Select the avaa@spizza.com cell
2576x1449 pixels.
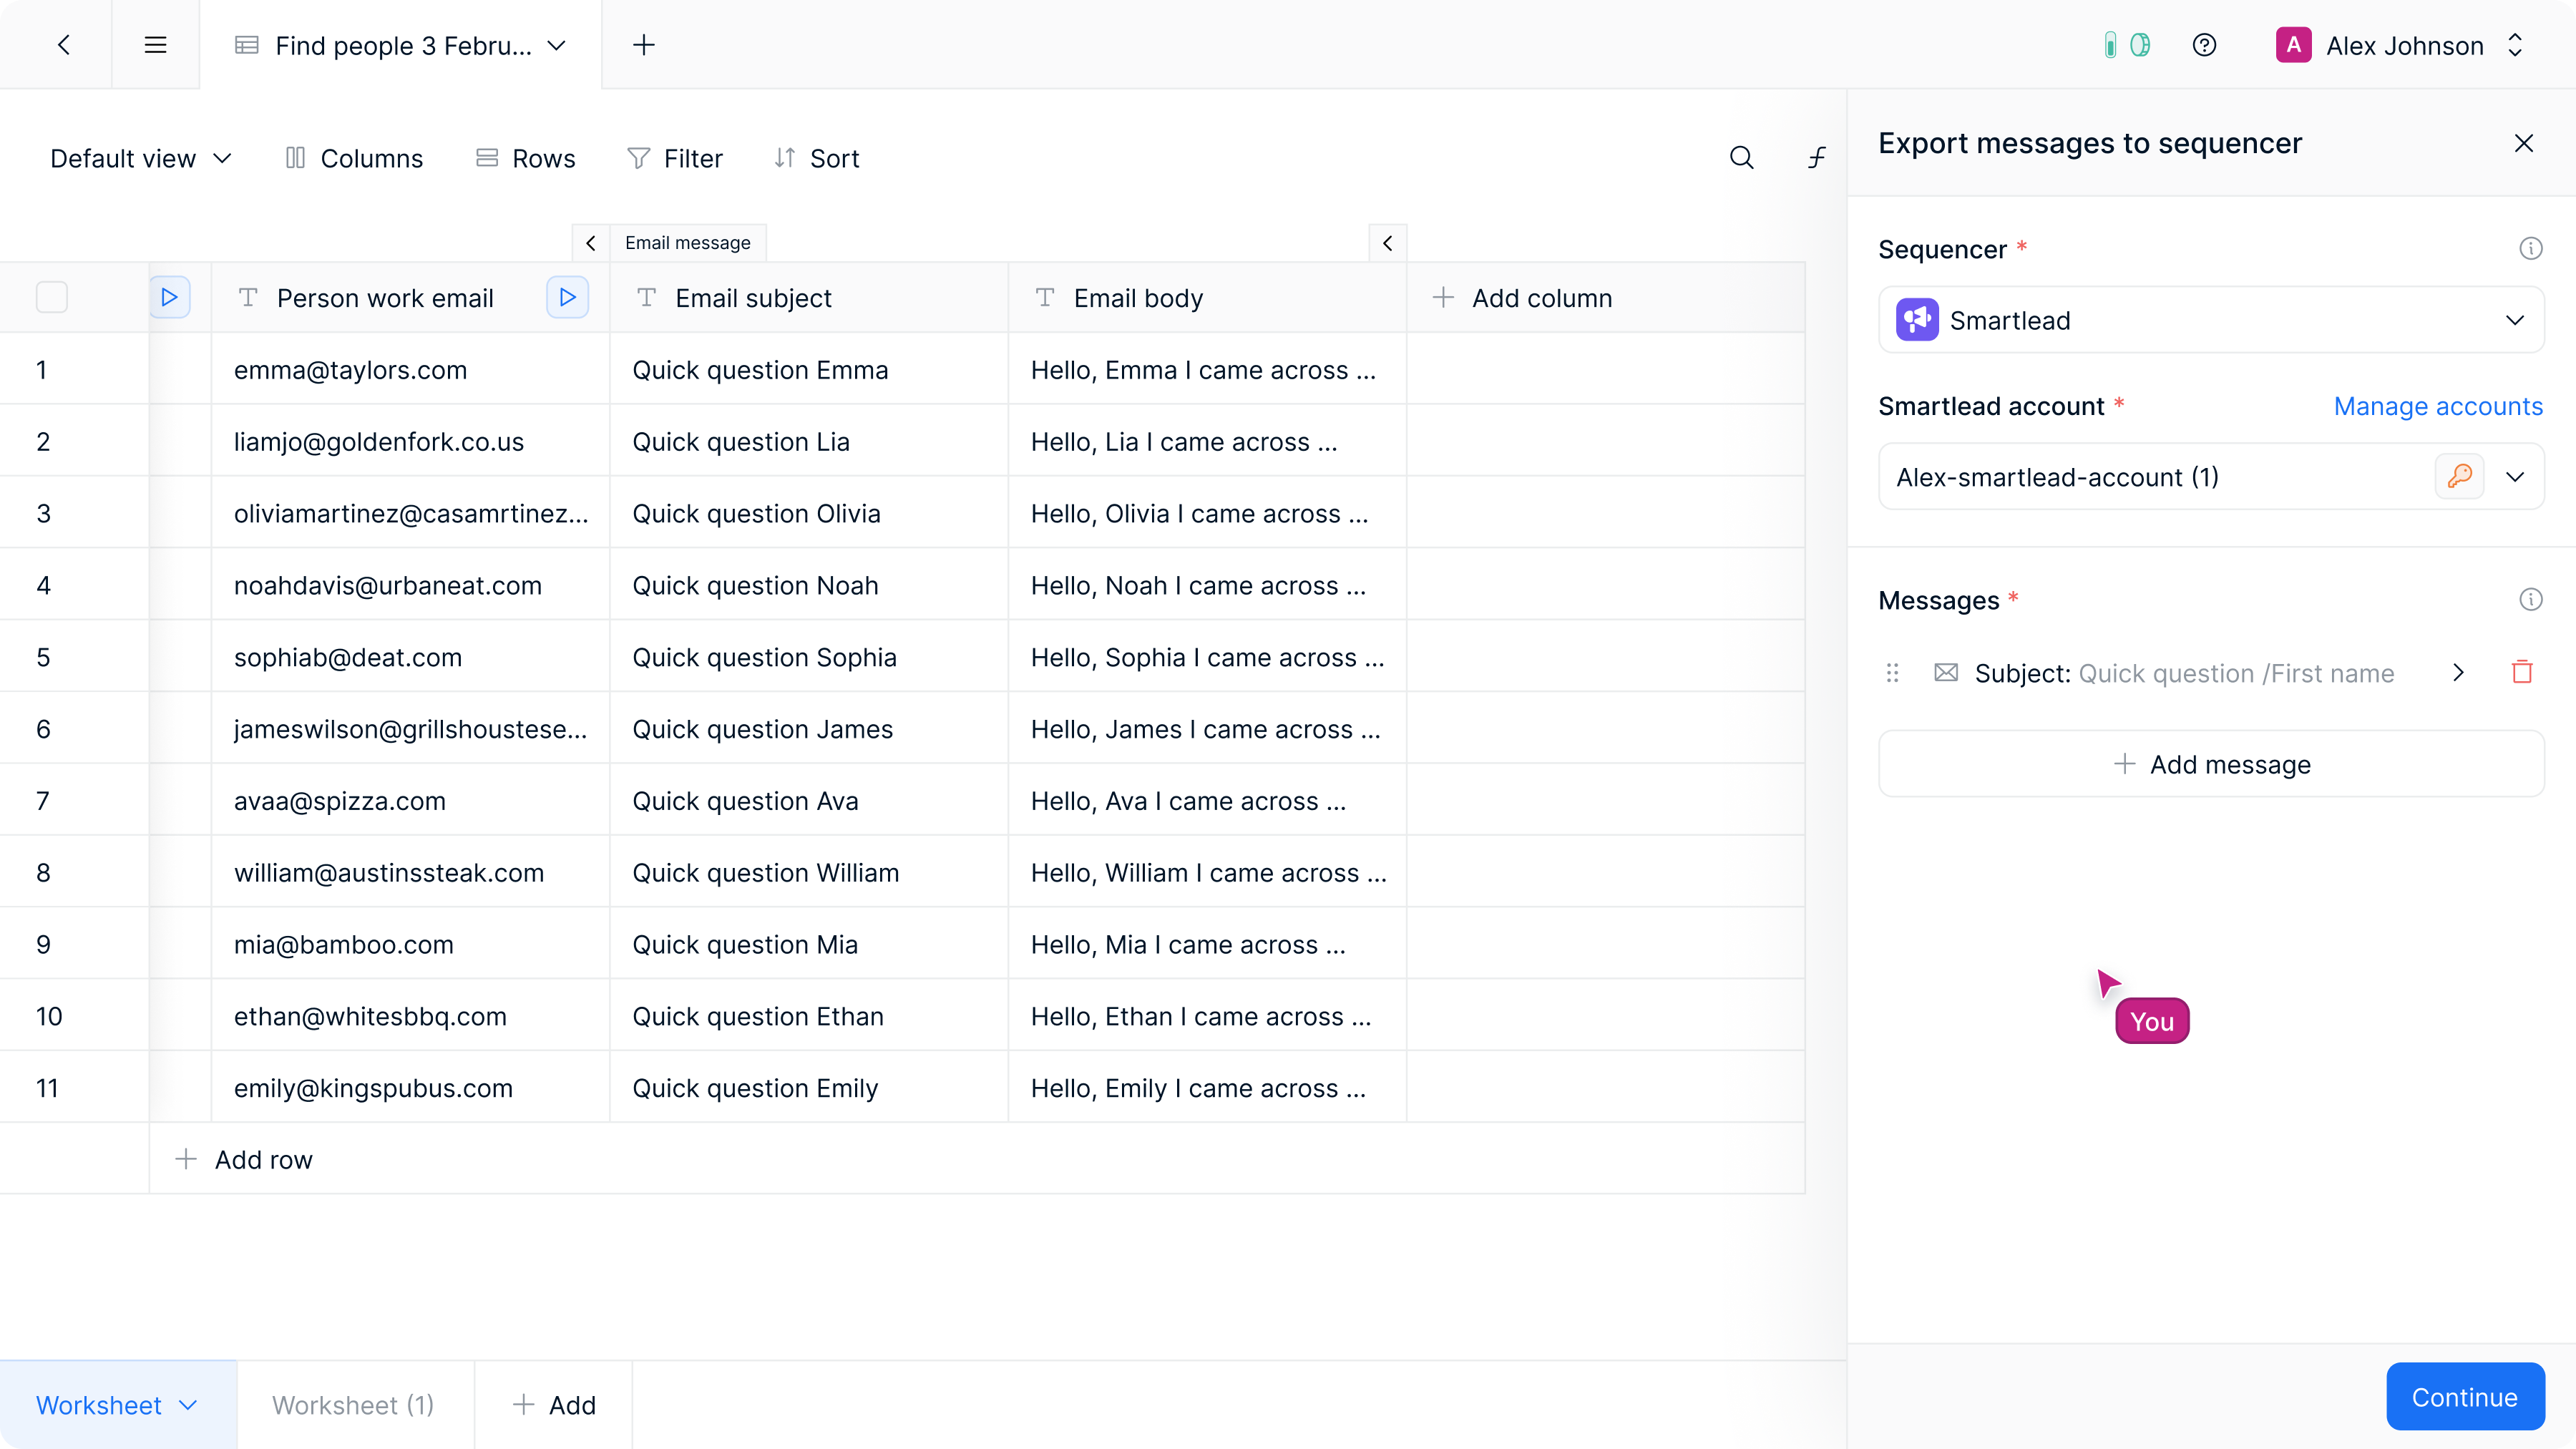pos(410,801)
